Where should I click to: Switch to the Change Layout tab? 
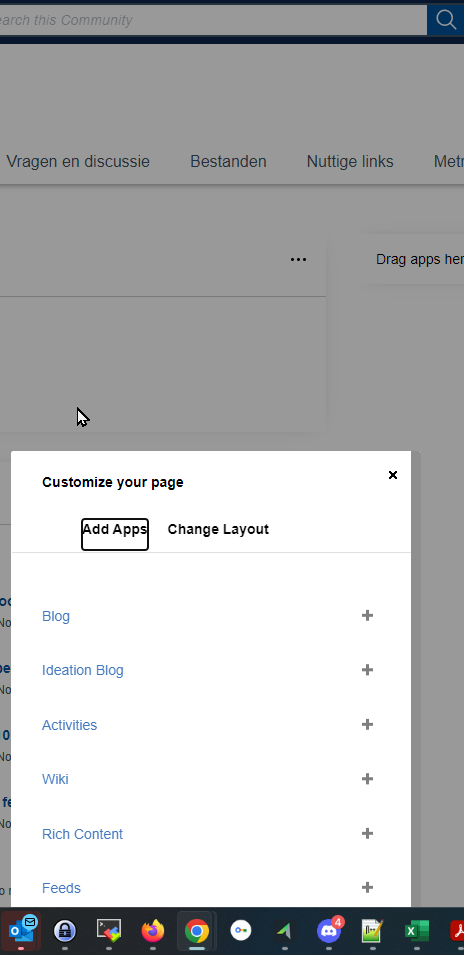point(218,529)
